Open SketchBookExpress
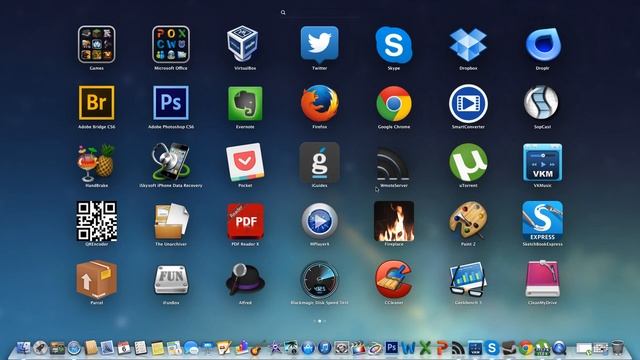The width and height of the screenshot is (640, 360). (542, 221)
